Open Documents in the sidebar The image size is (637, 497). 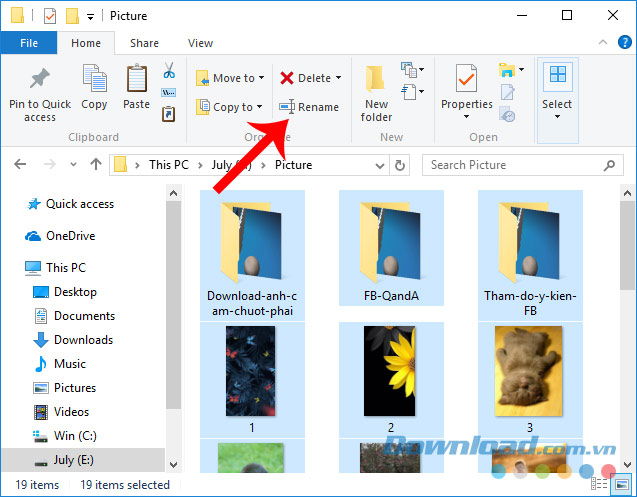coord(74,316)
